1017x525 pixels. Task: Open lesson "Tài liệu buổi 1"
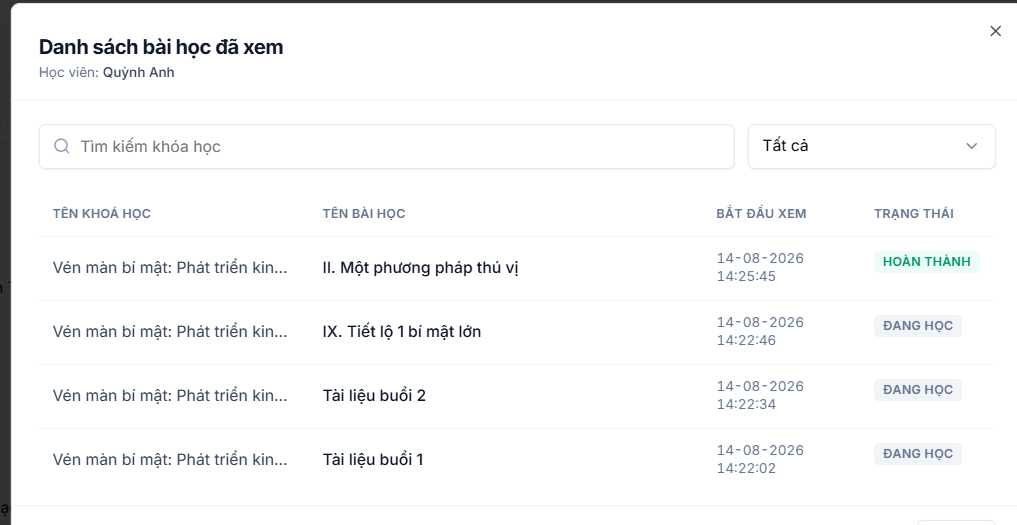coord(373,459)
